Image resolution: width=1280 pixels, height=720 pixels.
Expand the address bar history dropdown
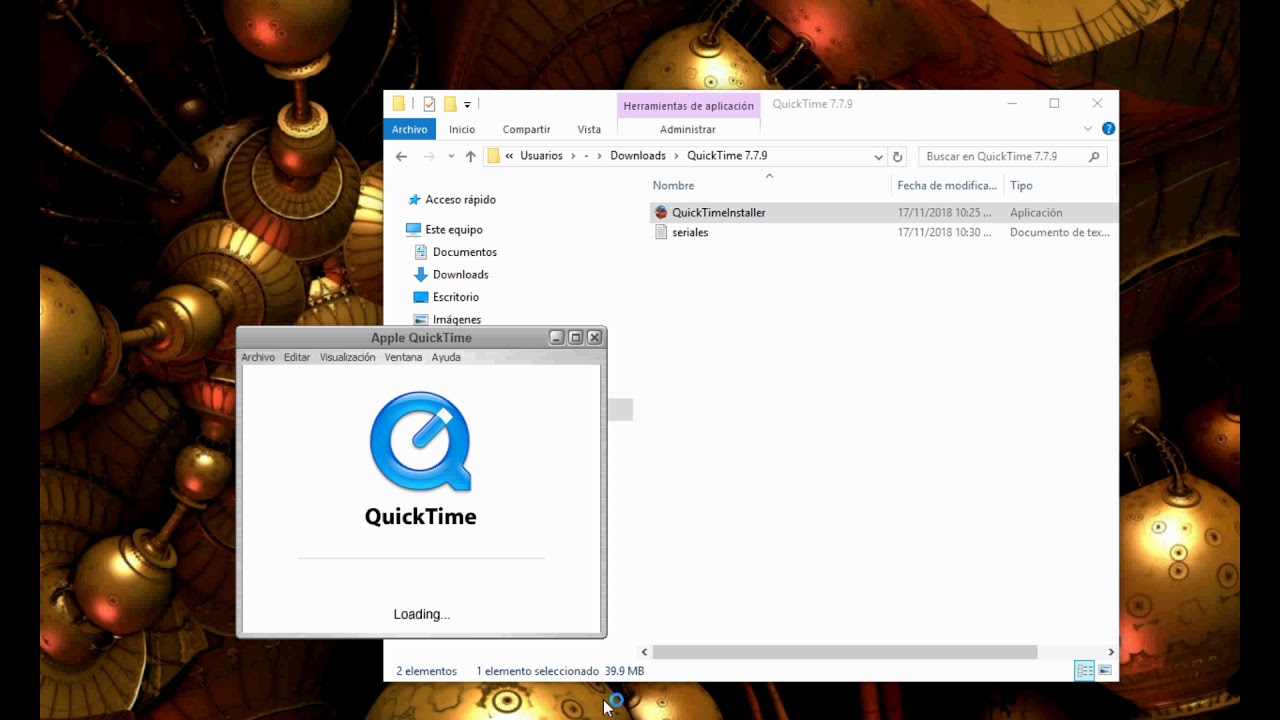(878, 156)
